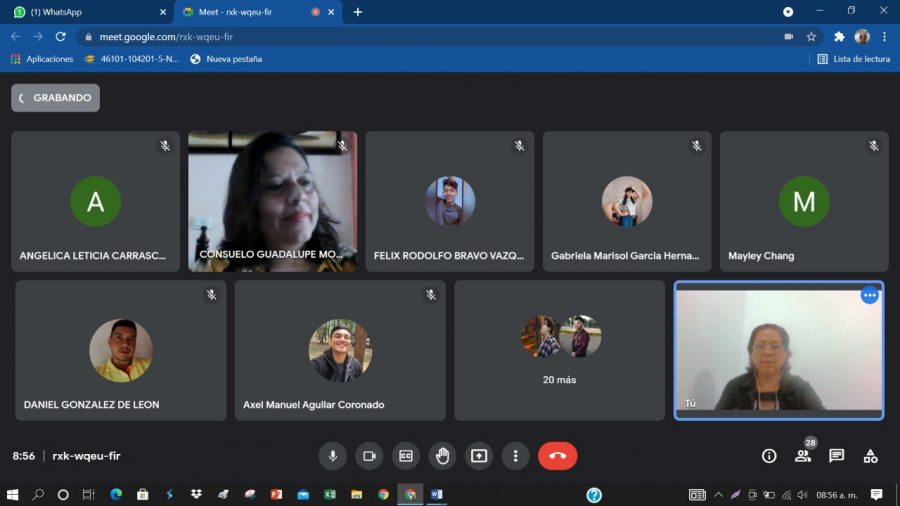900x506 pixels.
Task: Reload the page
Action: (x=60, y=37)
